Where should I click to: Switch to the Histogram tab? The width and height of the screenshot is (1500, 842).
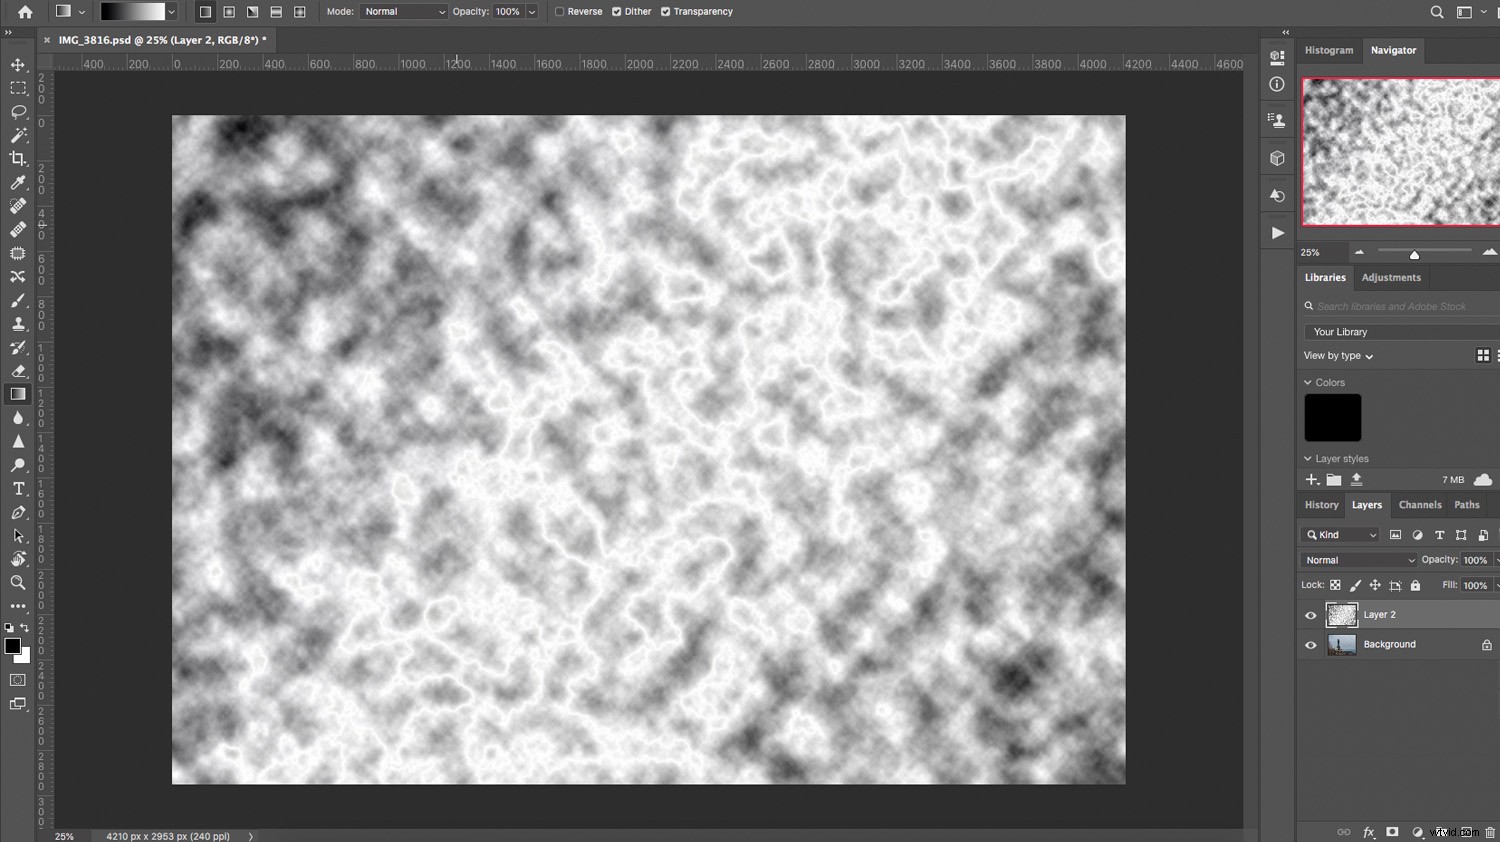(x=1328, y=50)
